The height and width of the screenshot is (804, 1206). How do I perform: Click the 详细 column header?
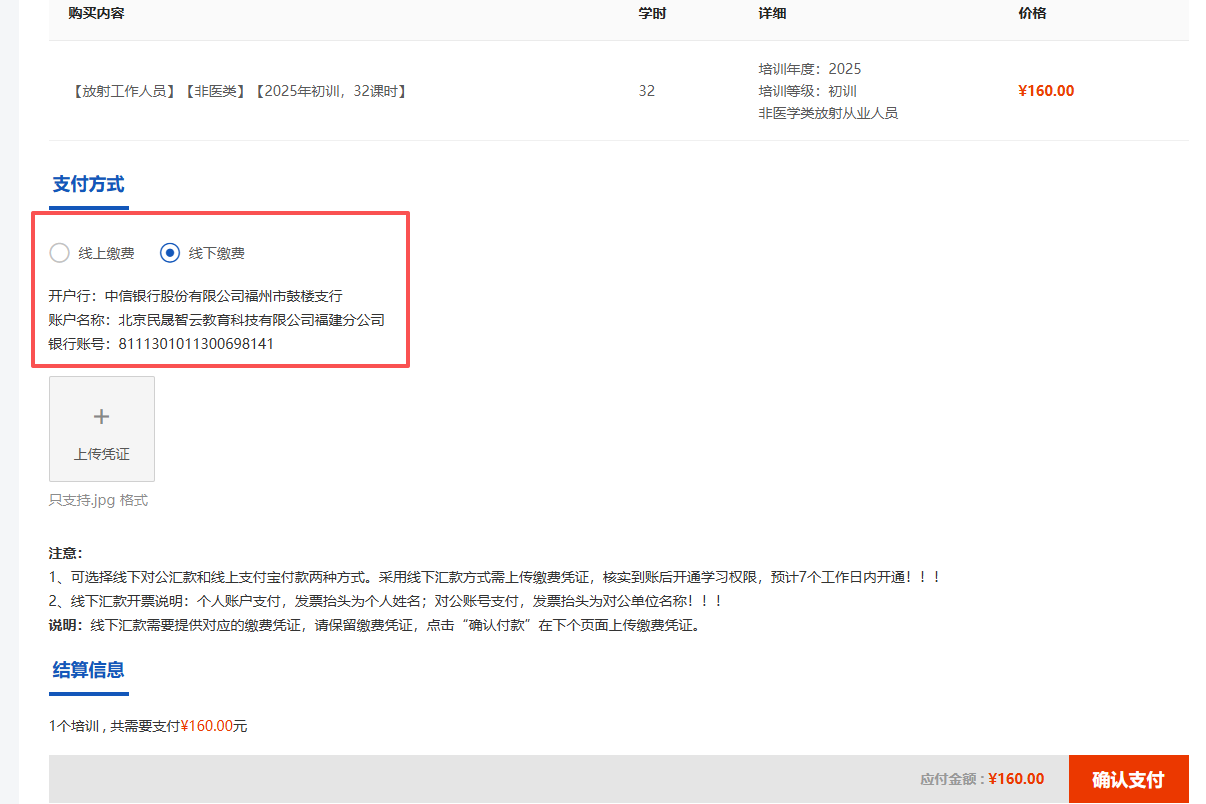pyautogui.click(x=772, y=14)
